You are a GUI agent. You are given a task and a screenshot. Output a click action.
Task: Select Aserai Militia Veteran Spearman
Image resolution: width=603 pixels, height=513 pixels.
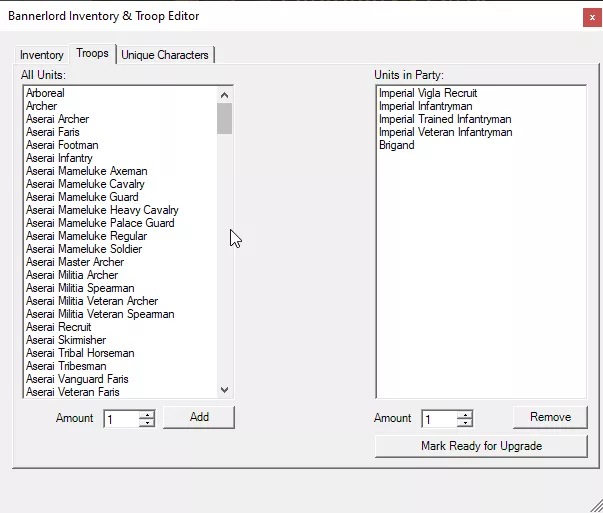click(x=121, y=314)
